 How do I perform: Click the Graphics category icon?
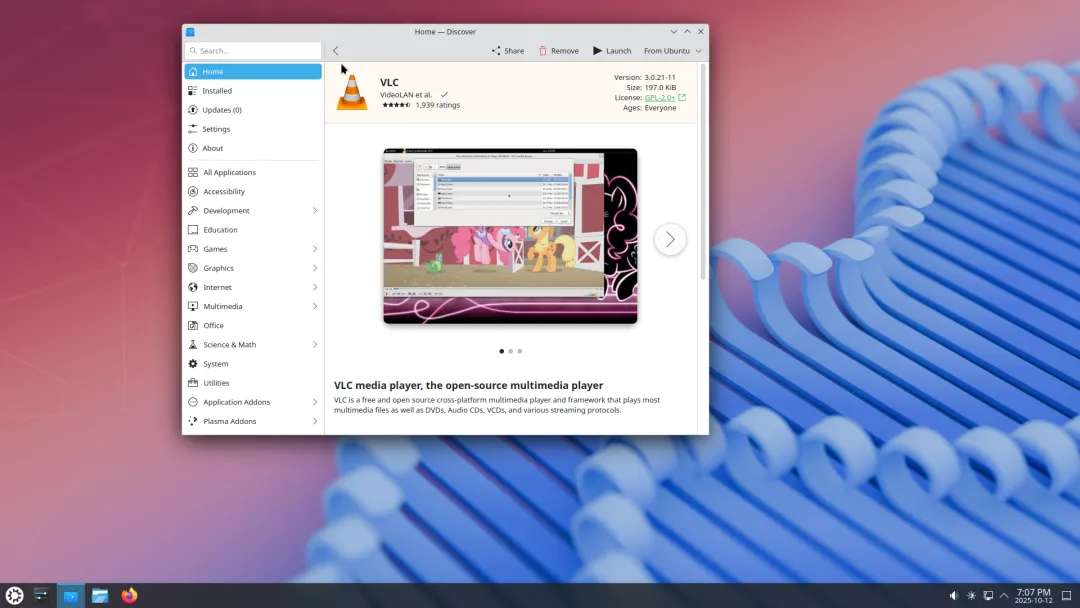tap(193, 268)
